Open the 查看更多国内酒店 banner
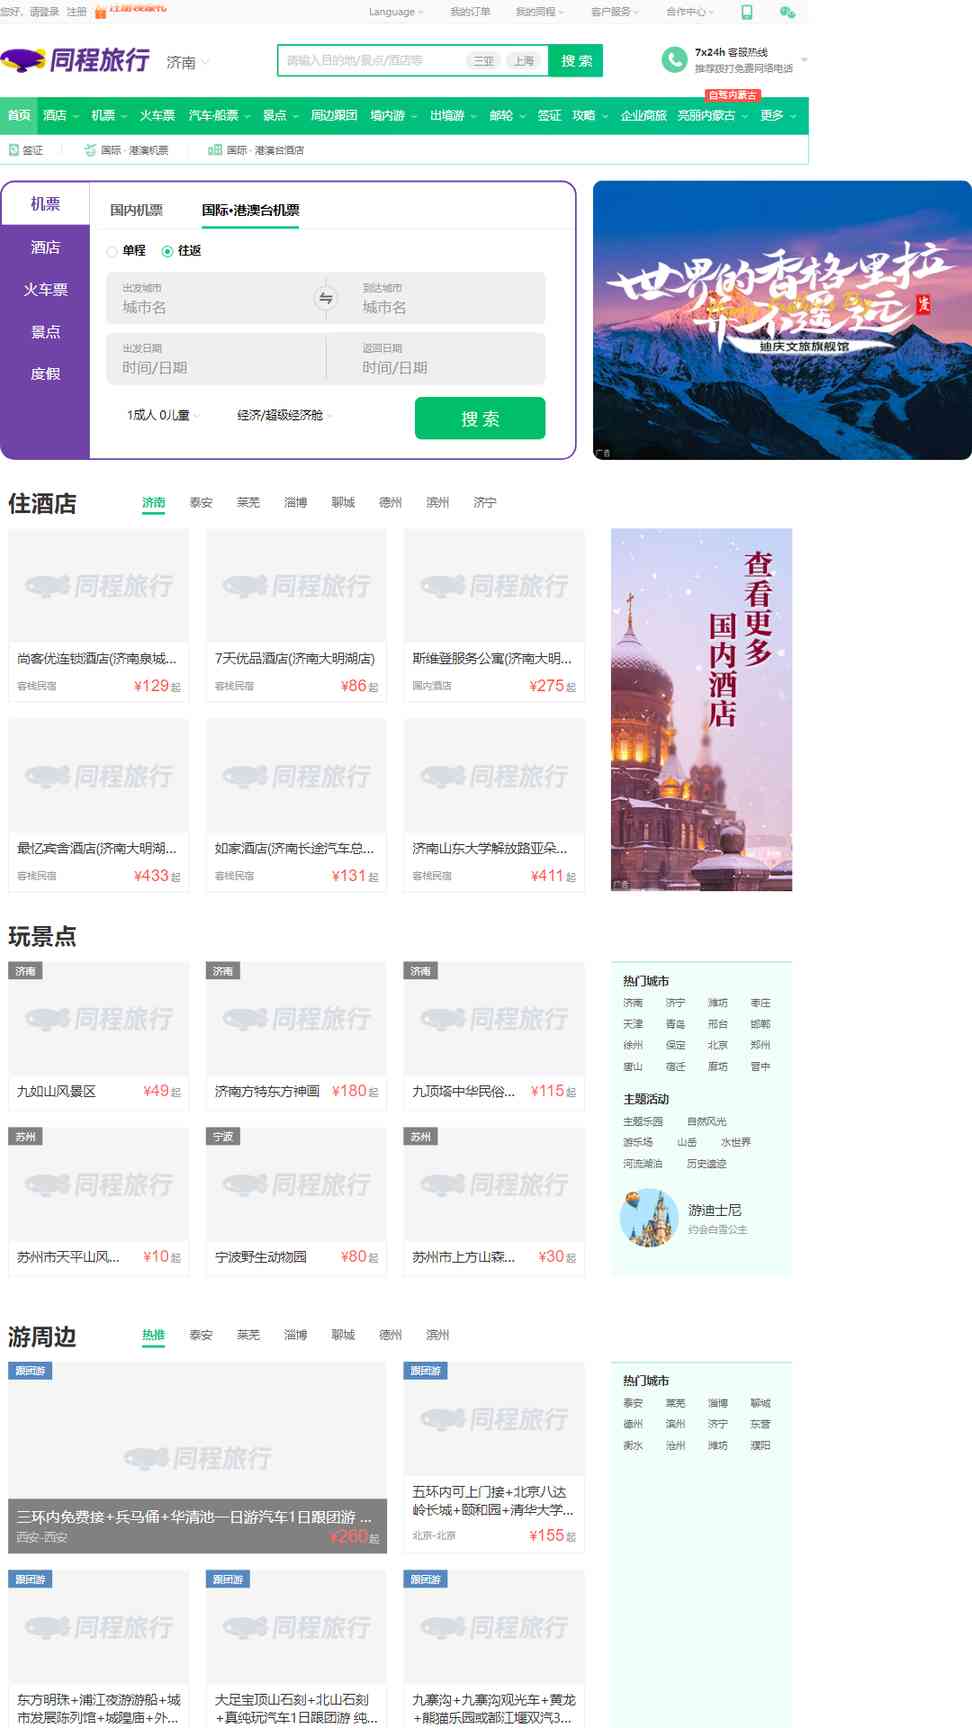This screenshot has height=1728, width=972. (701, 709)
